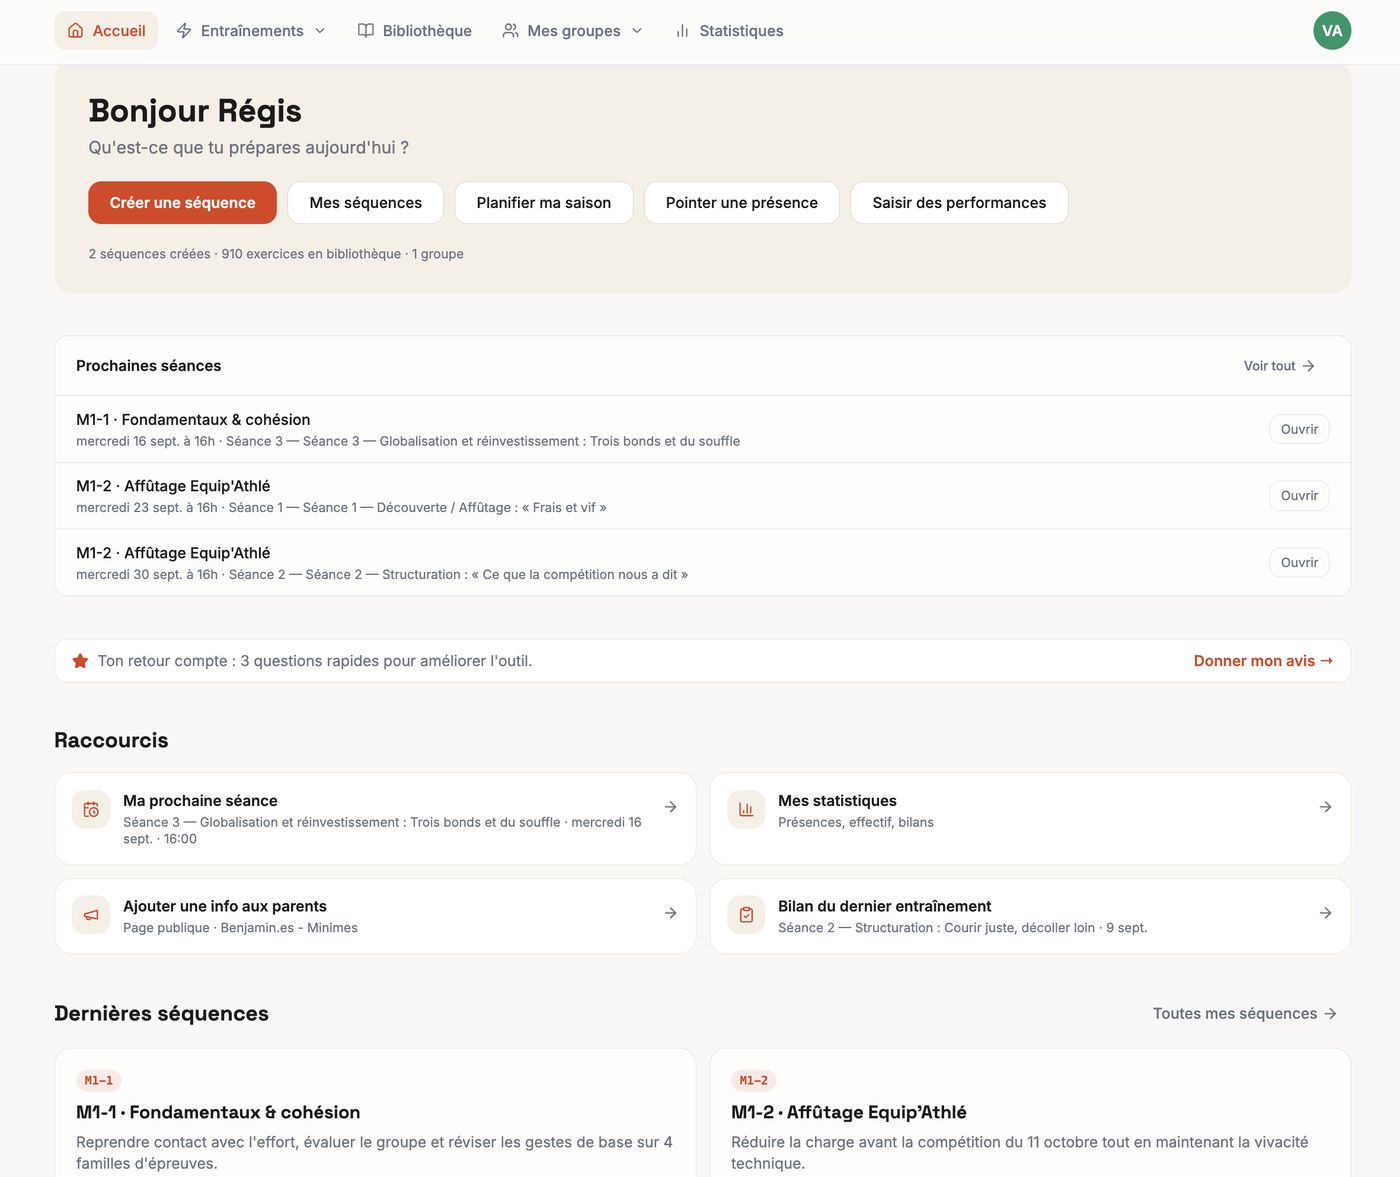This screenshot has width=1400, height=1177.
Task: Click the Donner mon avis link
Action: click(x=1263, y=661)
